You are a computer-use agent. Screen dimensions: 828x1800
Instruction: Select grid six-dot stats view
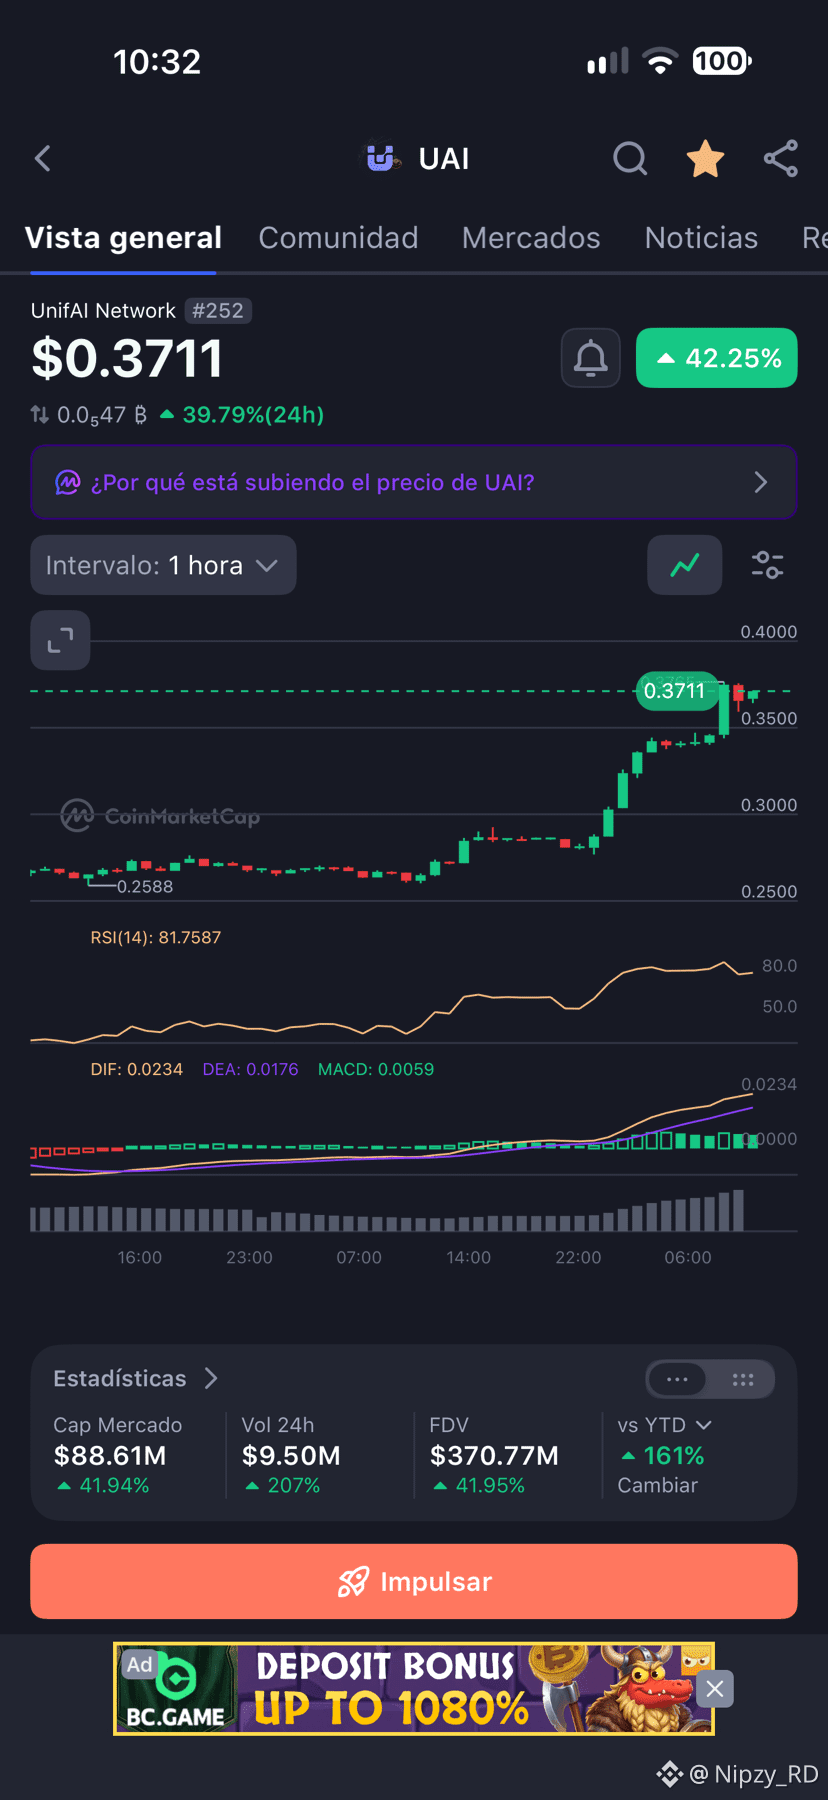click(x=743, y=1380)
